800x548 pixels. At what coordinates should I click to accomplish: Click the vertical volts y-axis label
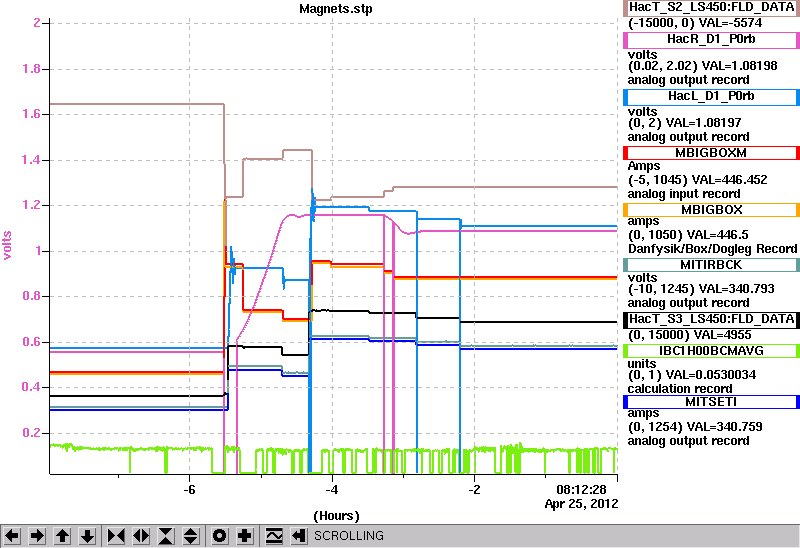(x=7, y=245)
